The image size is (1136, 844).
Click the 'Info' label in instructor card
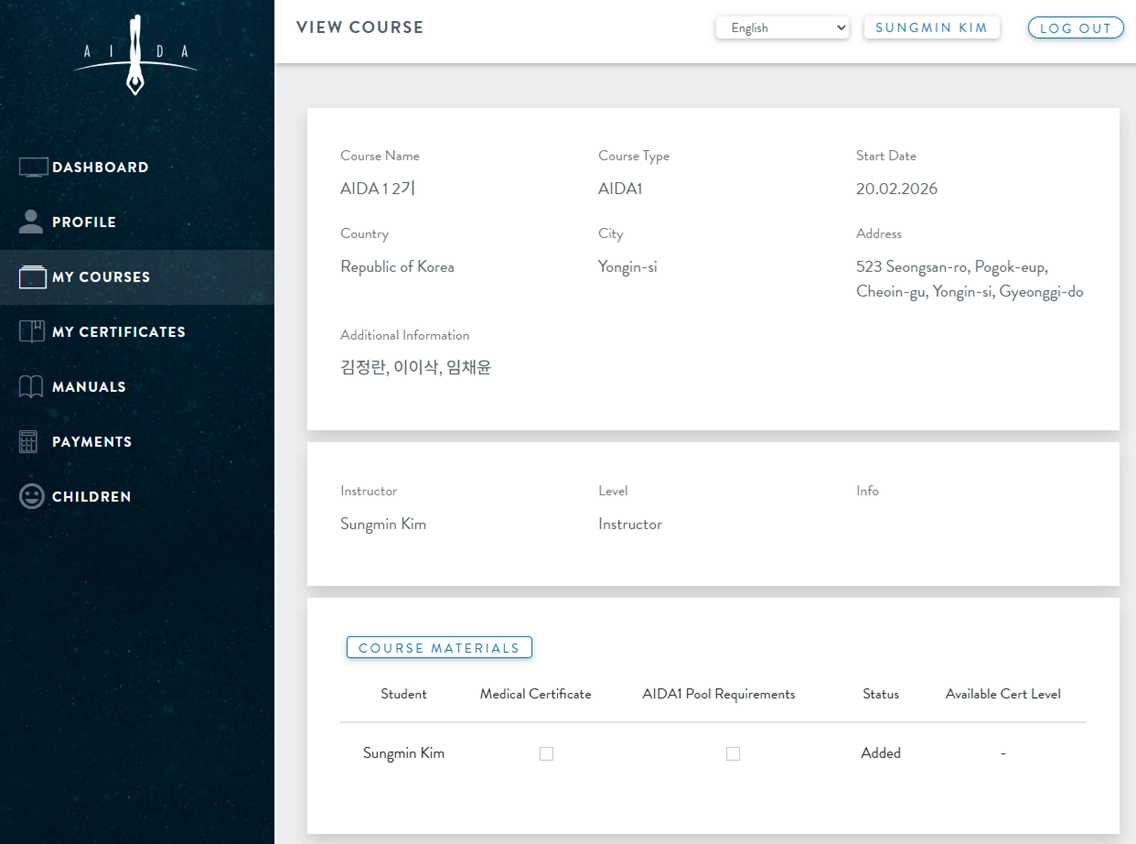(x=867, y=490)
